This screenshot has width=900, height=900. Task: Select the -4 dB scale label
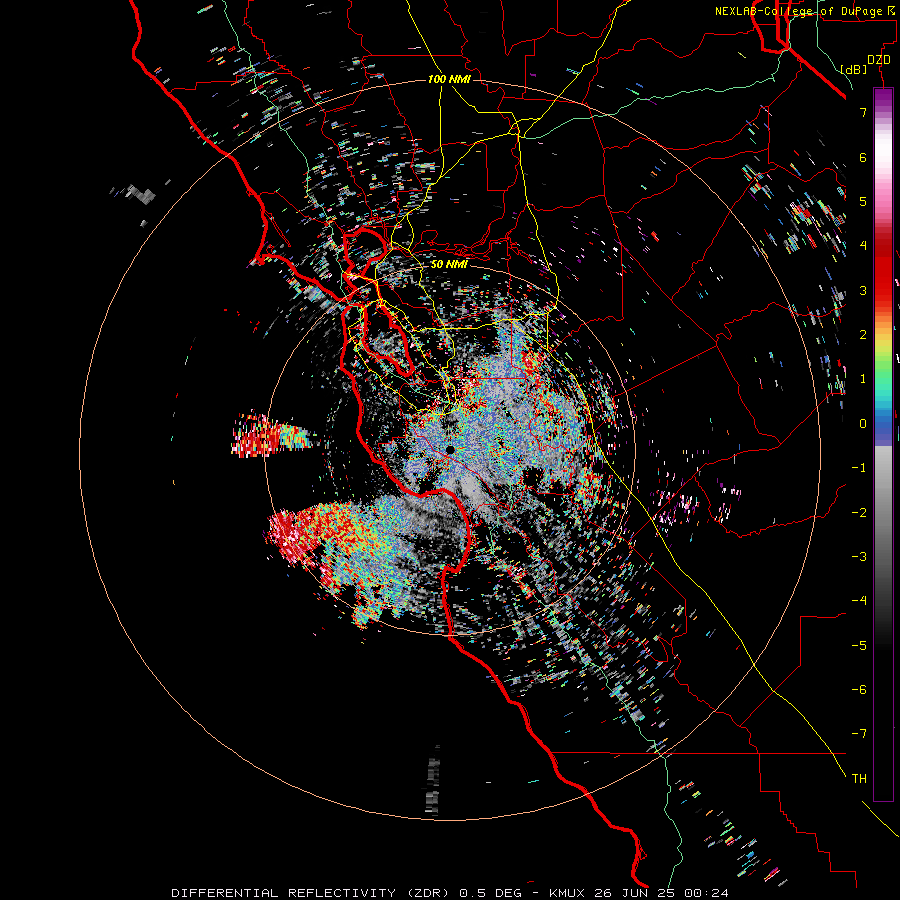coord(859,601)
